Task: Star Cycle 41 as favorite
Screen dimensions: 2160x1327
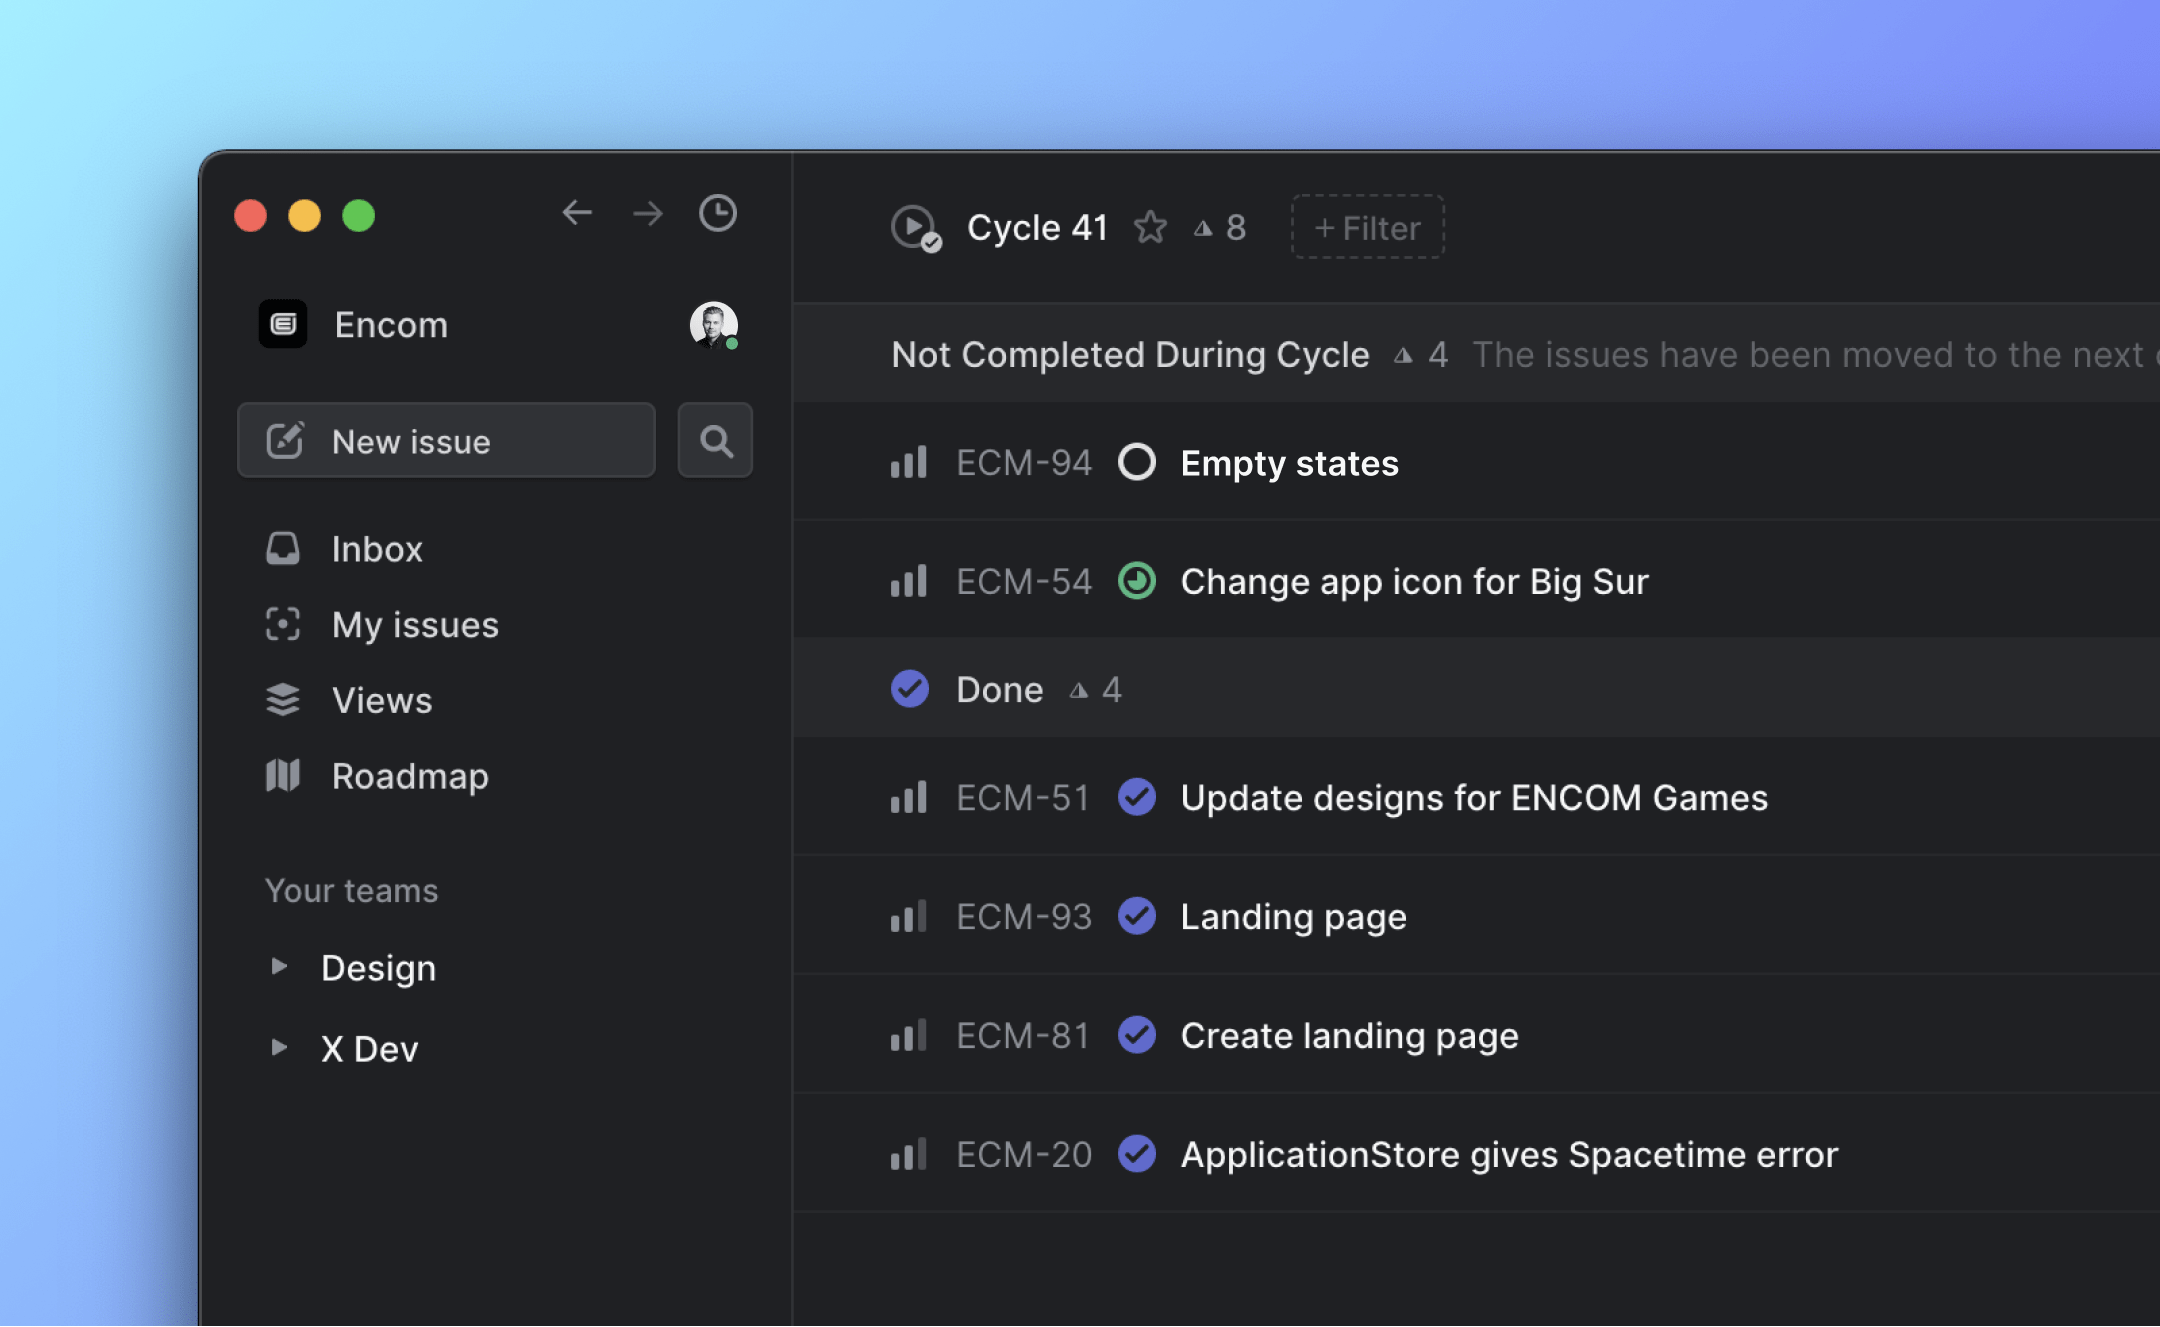Action: point(1150,228)
